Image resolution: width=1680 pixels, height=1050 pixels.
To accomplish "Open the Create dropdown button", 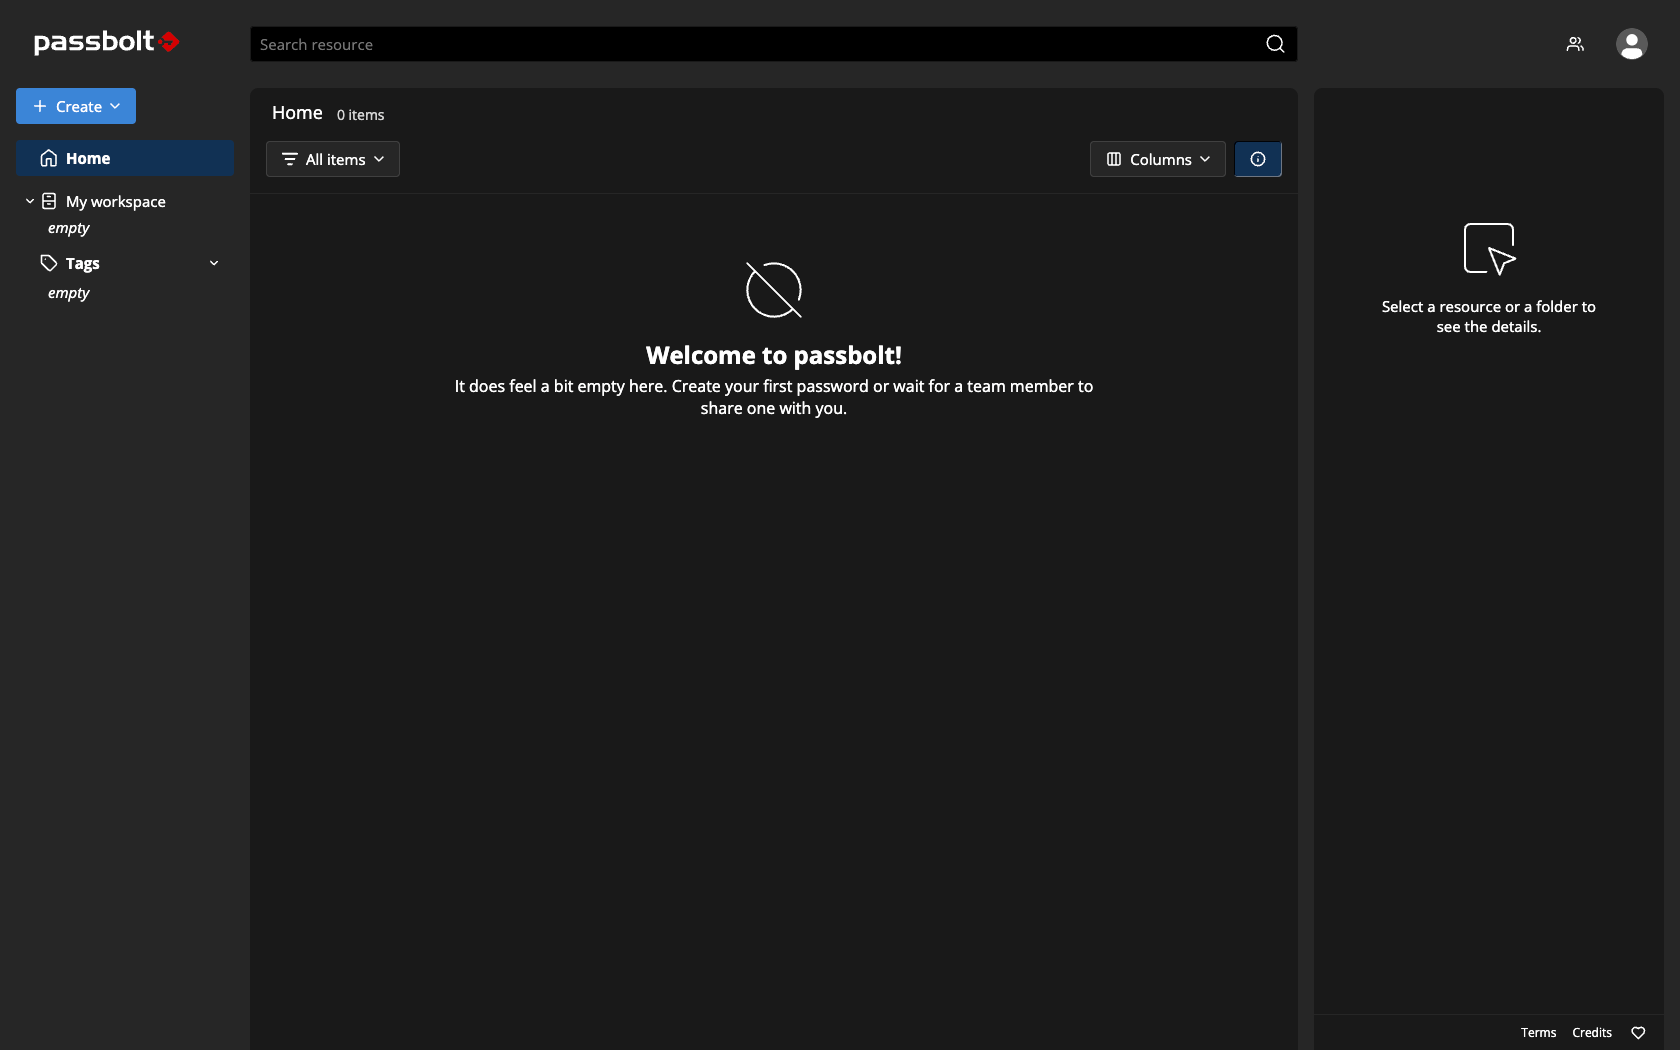I will 76,106.
